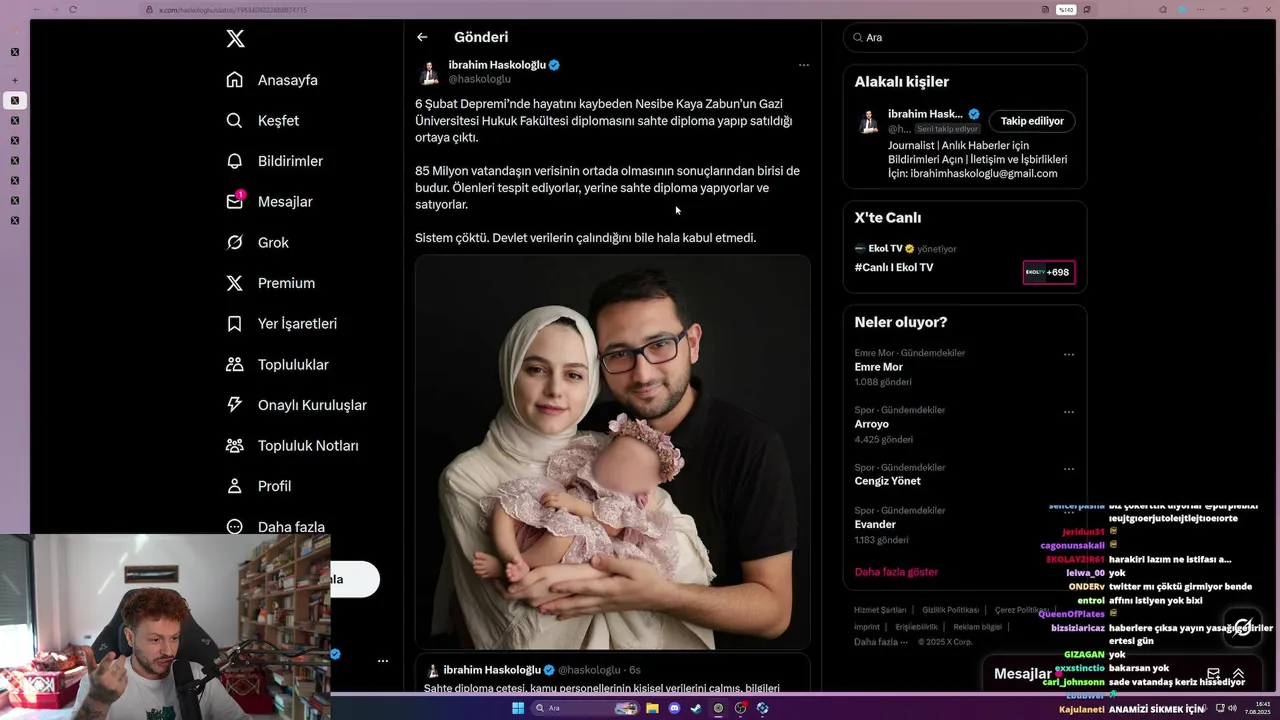Open the Emre Mor trending topic
The image size is (1280, 720).
878,367
